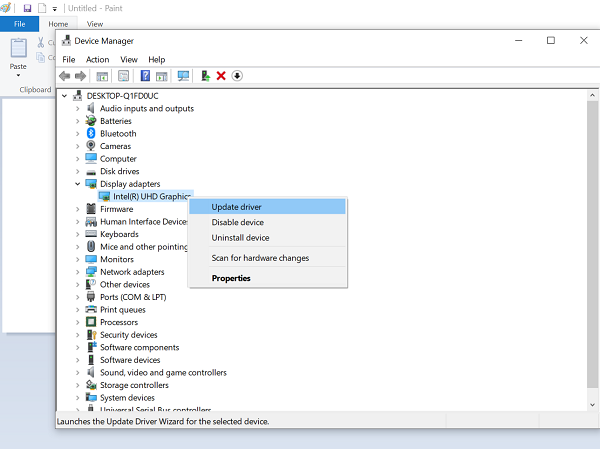This screenshot has height=449, width=600.
Task: Collapse the DESKTOP-Q1FD0UC root node
Action: pyautogui.click(x=66, y=96)
